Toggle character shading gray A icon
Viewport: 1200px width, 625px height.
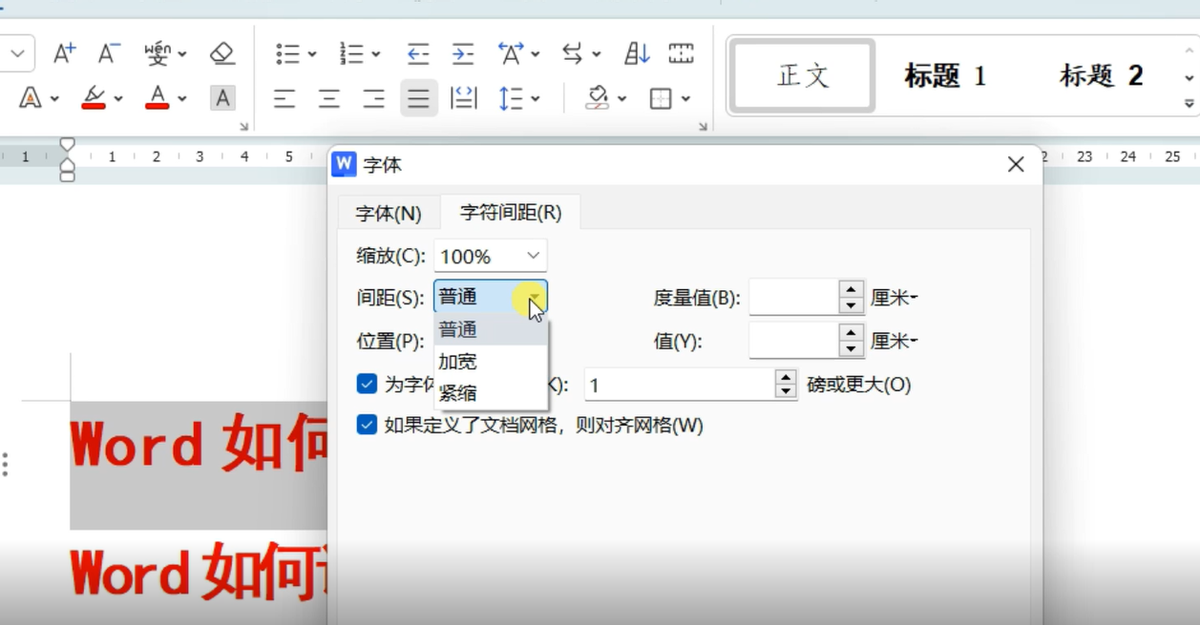(x=222, y=98)
